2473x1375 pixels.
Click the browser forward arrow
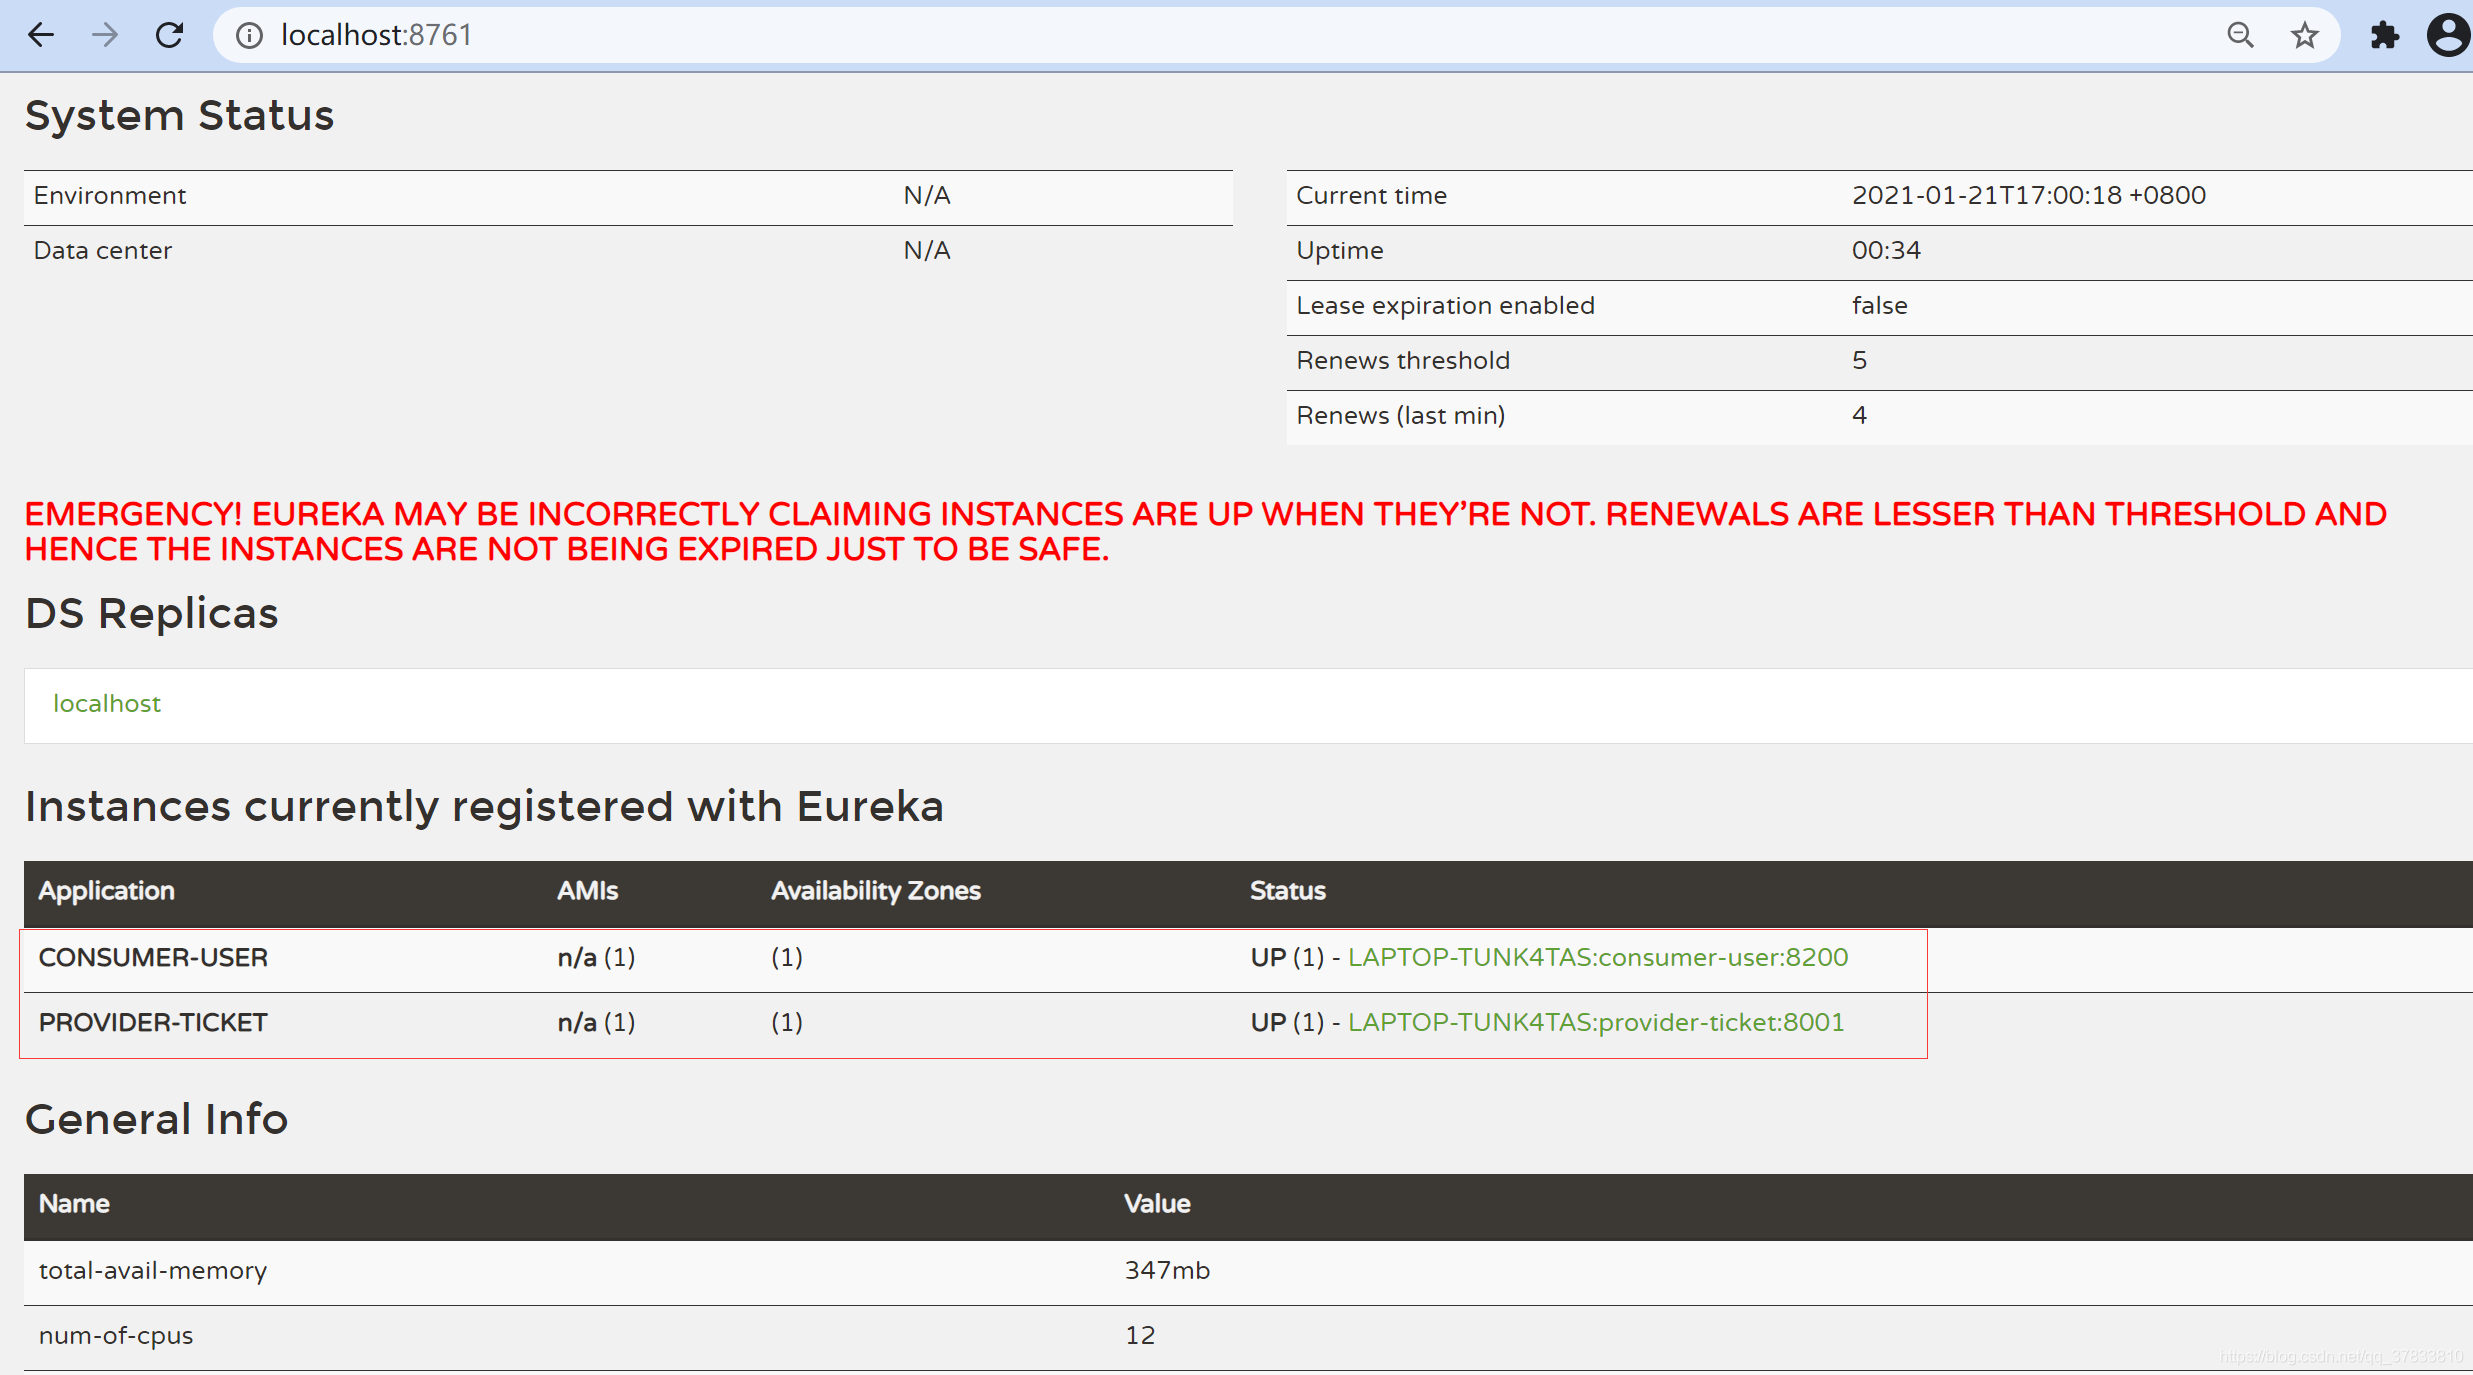[x=105, y=36]
